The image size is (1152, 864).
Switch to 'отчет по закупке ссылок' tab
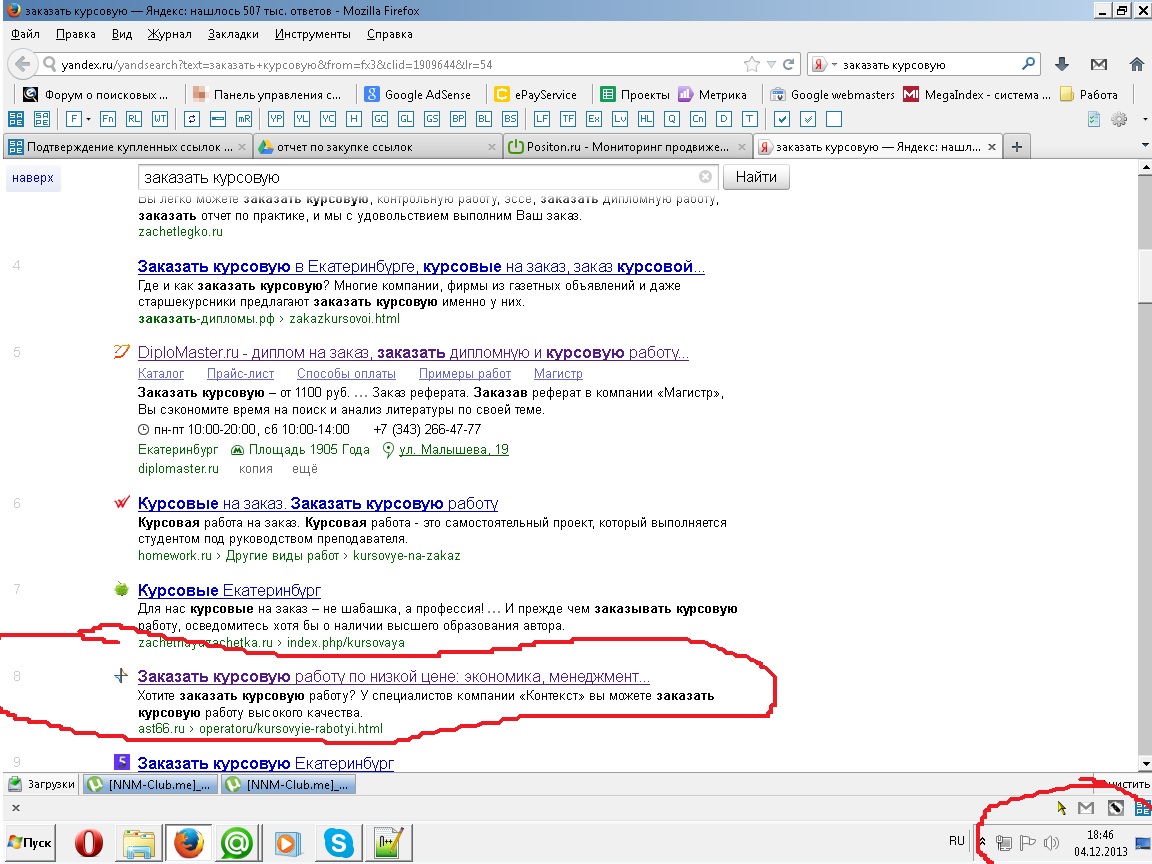[378, 147]
